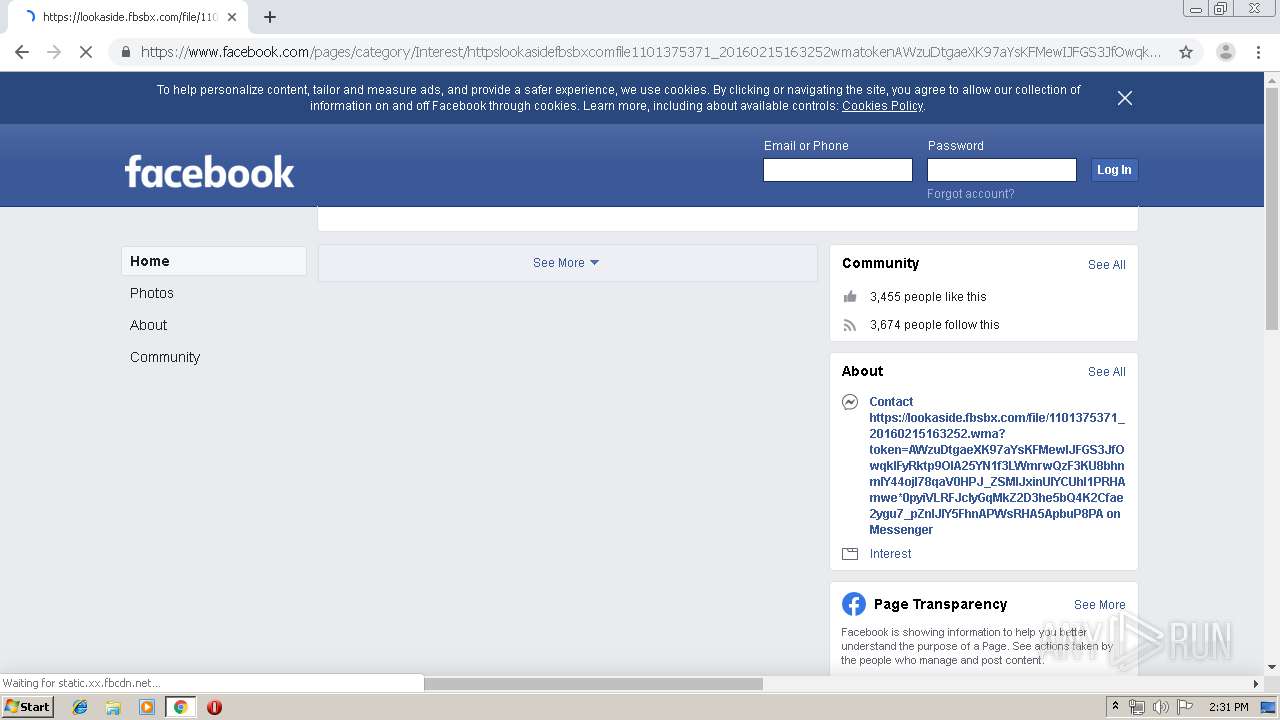Click the Log In button

pyautogui.click(x=1114, y=170)
